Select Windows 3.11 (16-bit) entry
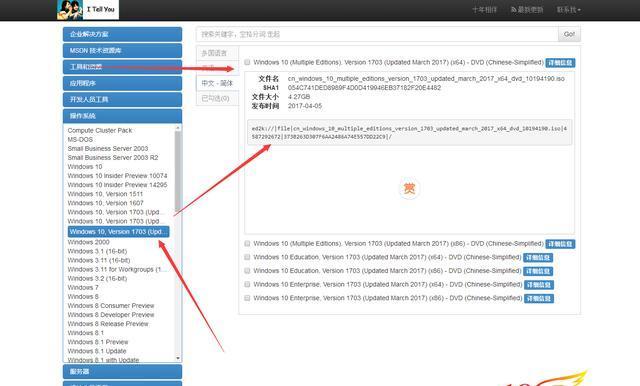This screenshot has height=386, width=640. point(99,260)
